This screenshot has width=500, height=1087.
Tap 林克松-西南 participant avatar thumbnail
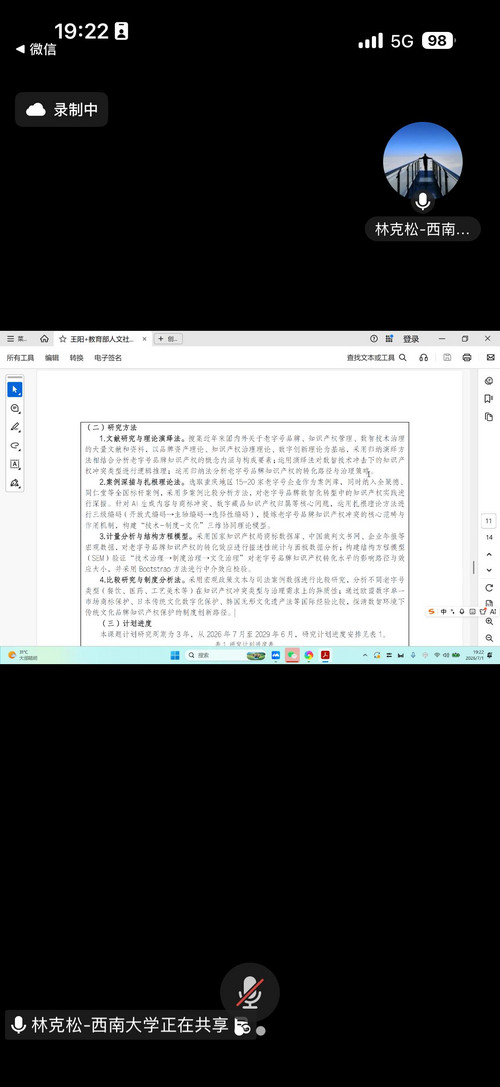(423, 162)
